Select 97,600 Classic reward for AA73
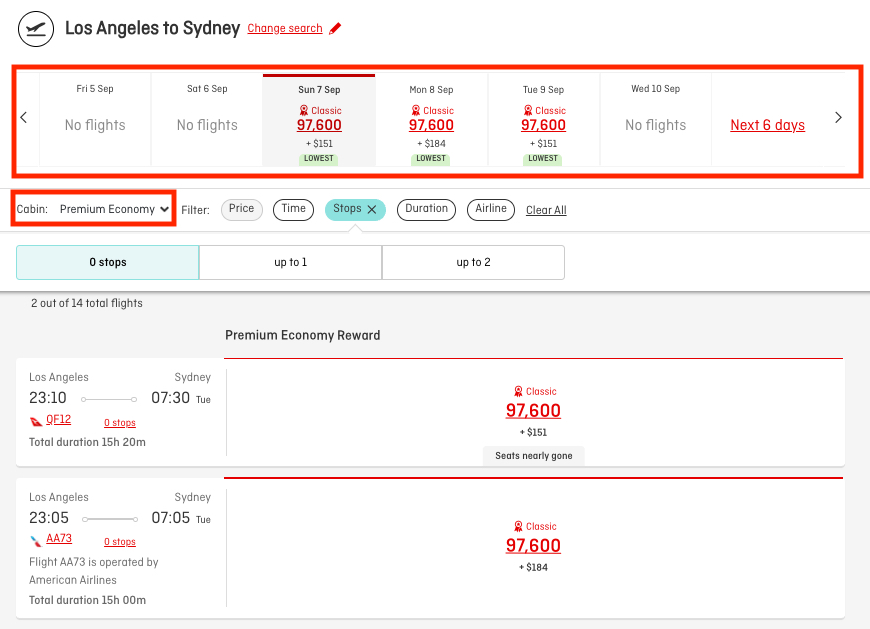The image size is (870, 629). click(533, 546)
